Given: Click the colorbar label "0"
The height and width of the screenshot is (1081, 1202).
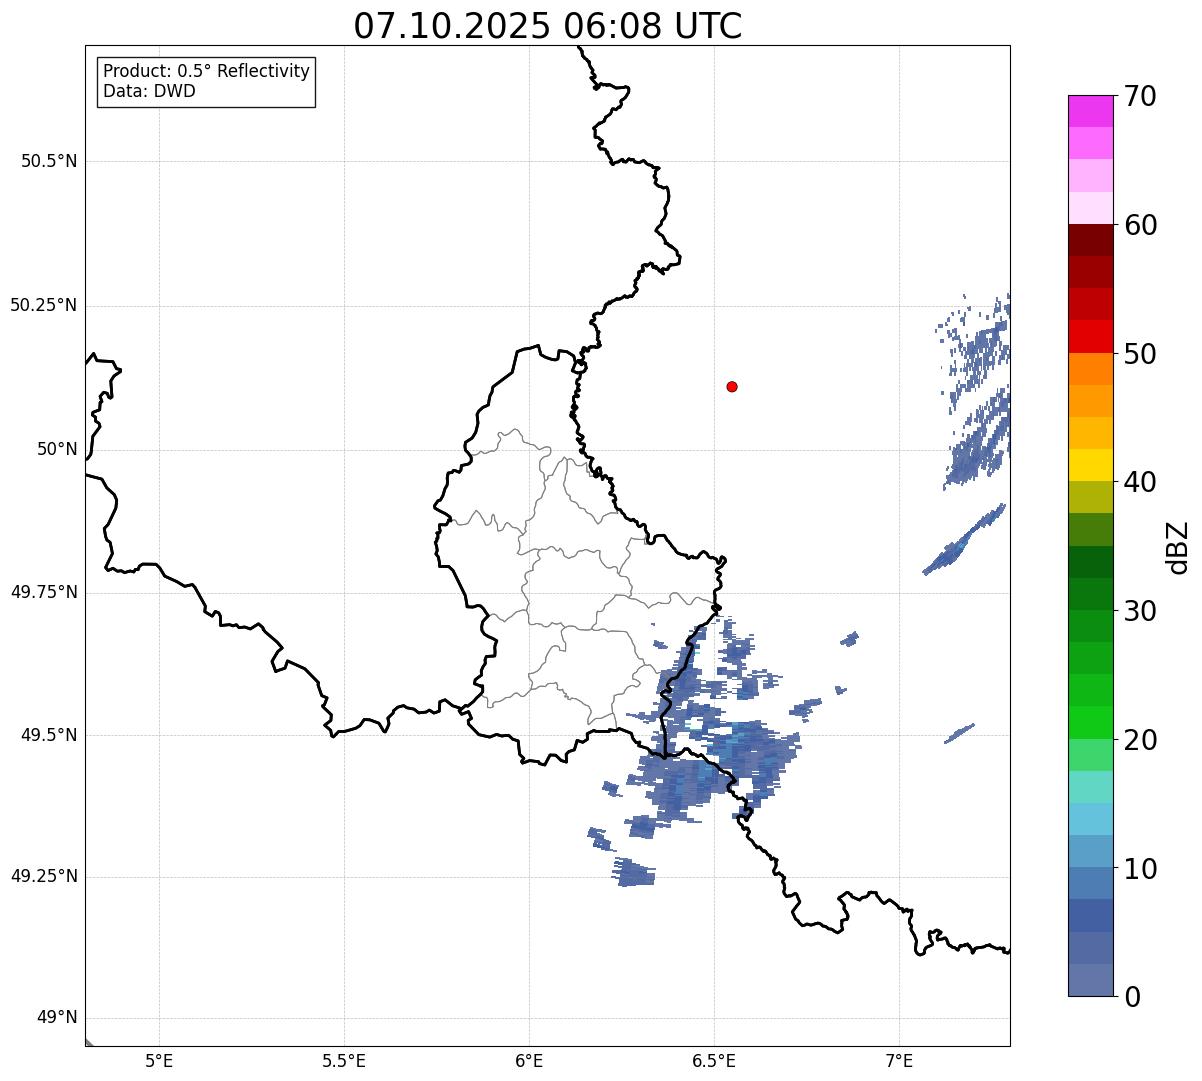Looking at the screenshot, I should (1131, 997).
